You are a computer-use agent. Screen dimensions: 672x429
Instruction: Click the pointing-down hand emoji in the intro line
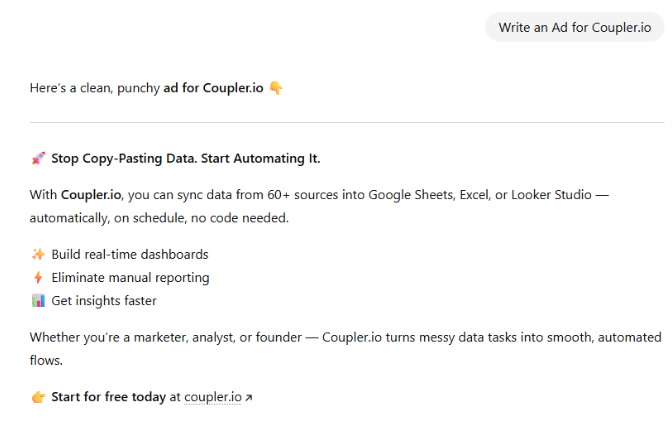click(276, 87)
